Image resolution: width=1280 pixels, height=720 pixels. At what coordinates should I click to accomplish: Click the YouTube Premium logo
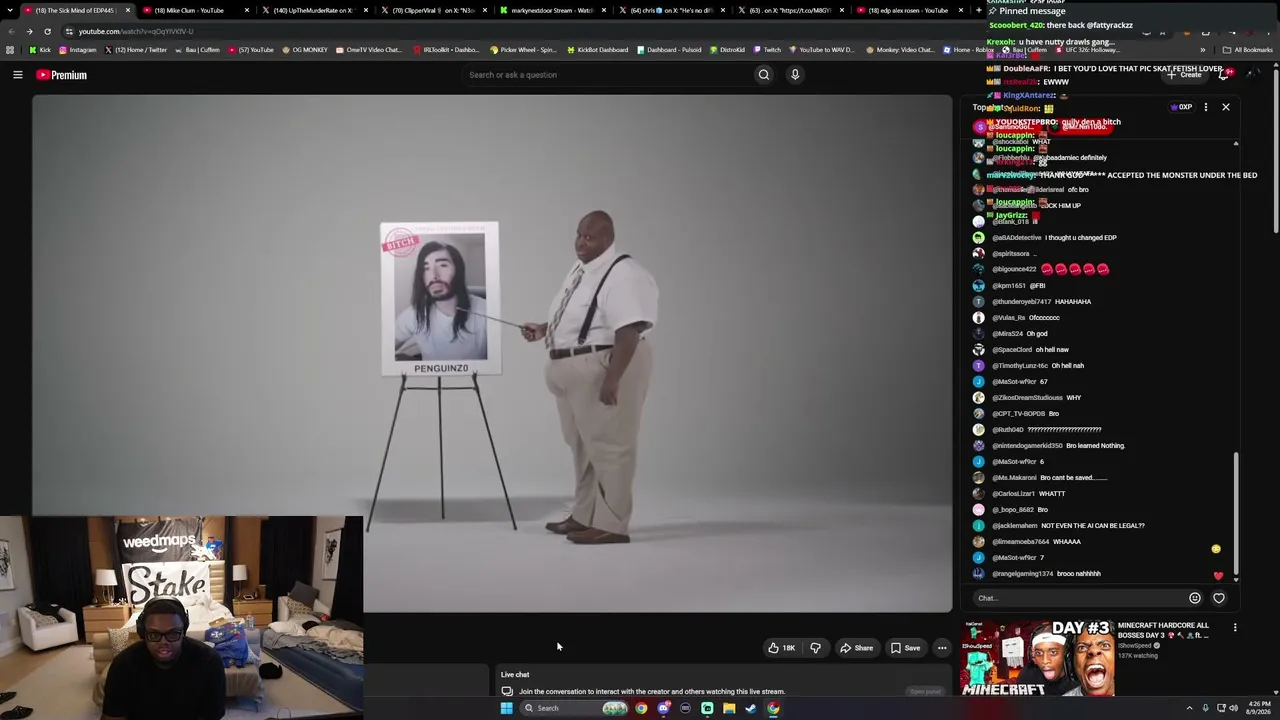pyautogui.click(x=62, y=75)
